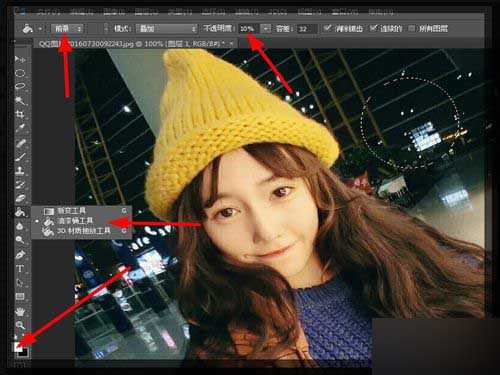Select the Quick Selection wand tool
The width and height of the screenshot is (500, 375).
[20, 100]
